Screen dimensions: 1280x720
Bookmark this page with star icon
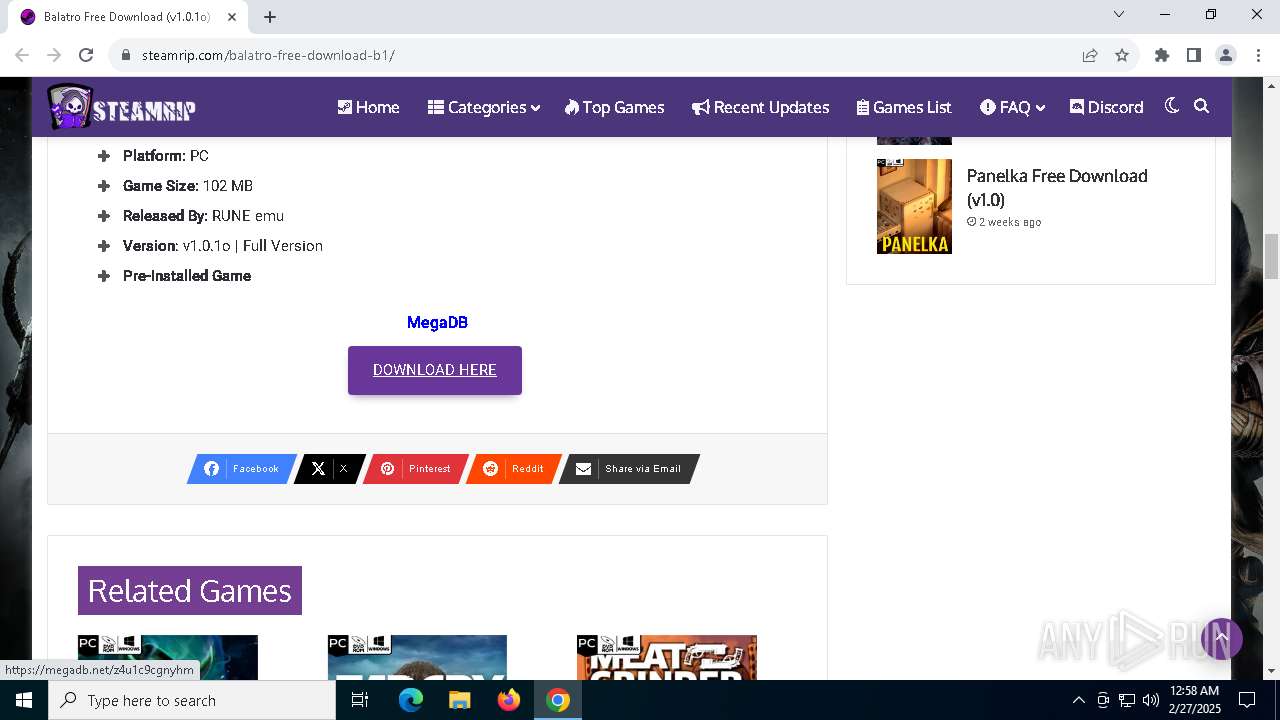1122,55
